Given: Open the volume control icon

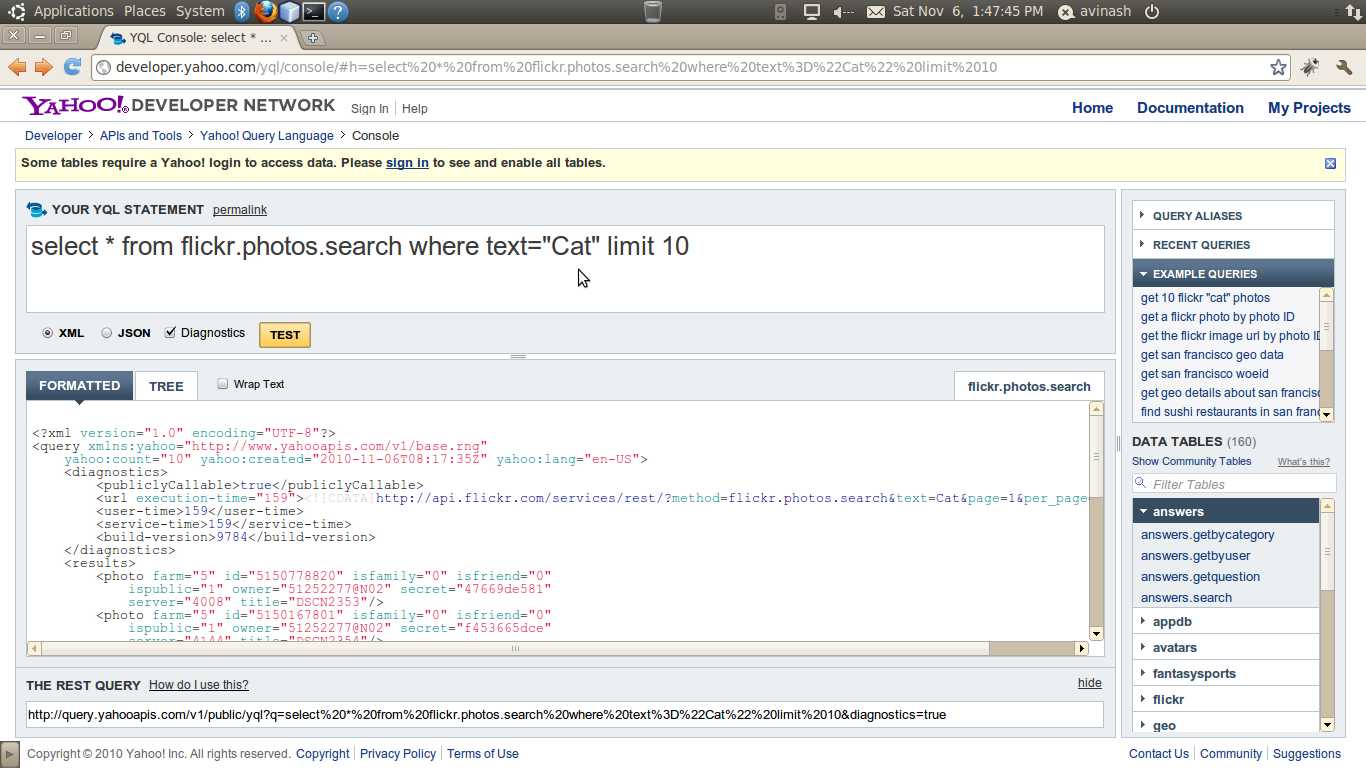Looking at the screenshot, I should click(x=844, y=12).
